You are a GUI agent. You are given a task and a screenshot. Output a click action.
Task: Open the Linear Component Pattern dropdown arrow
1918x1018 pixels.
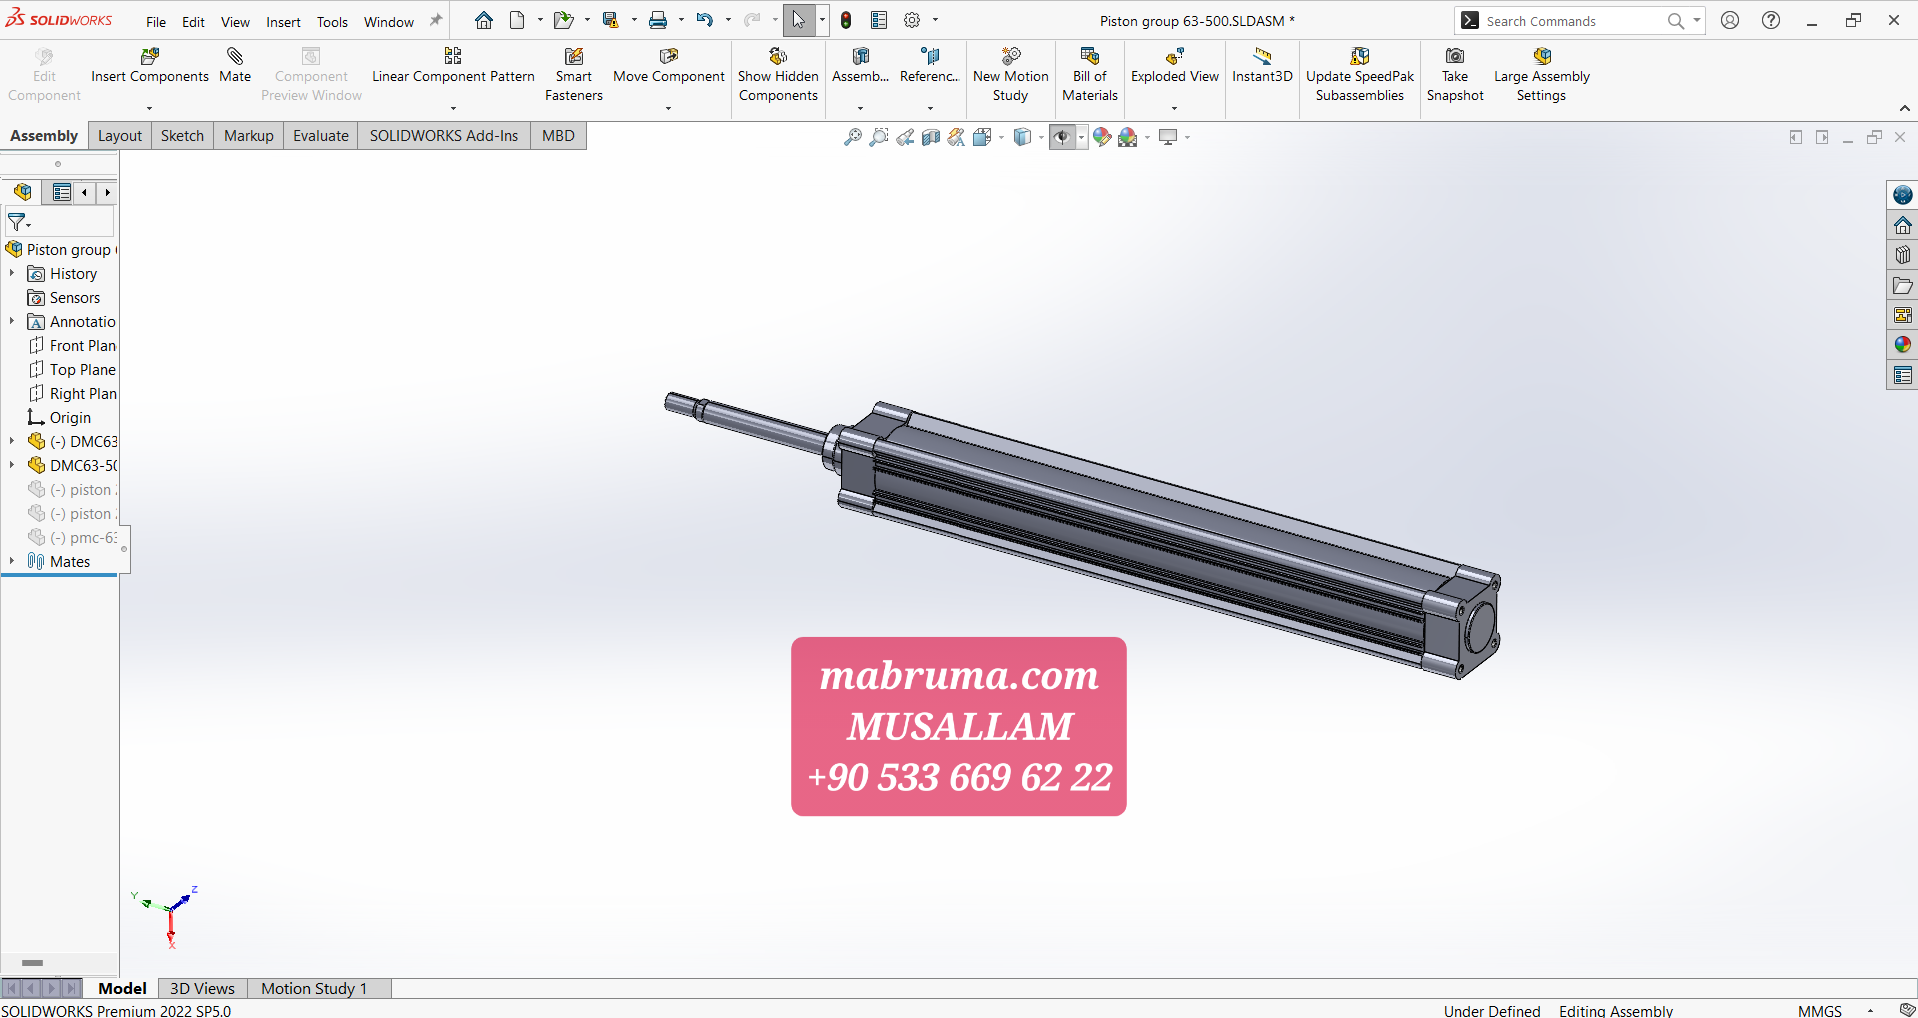(453, 108)
